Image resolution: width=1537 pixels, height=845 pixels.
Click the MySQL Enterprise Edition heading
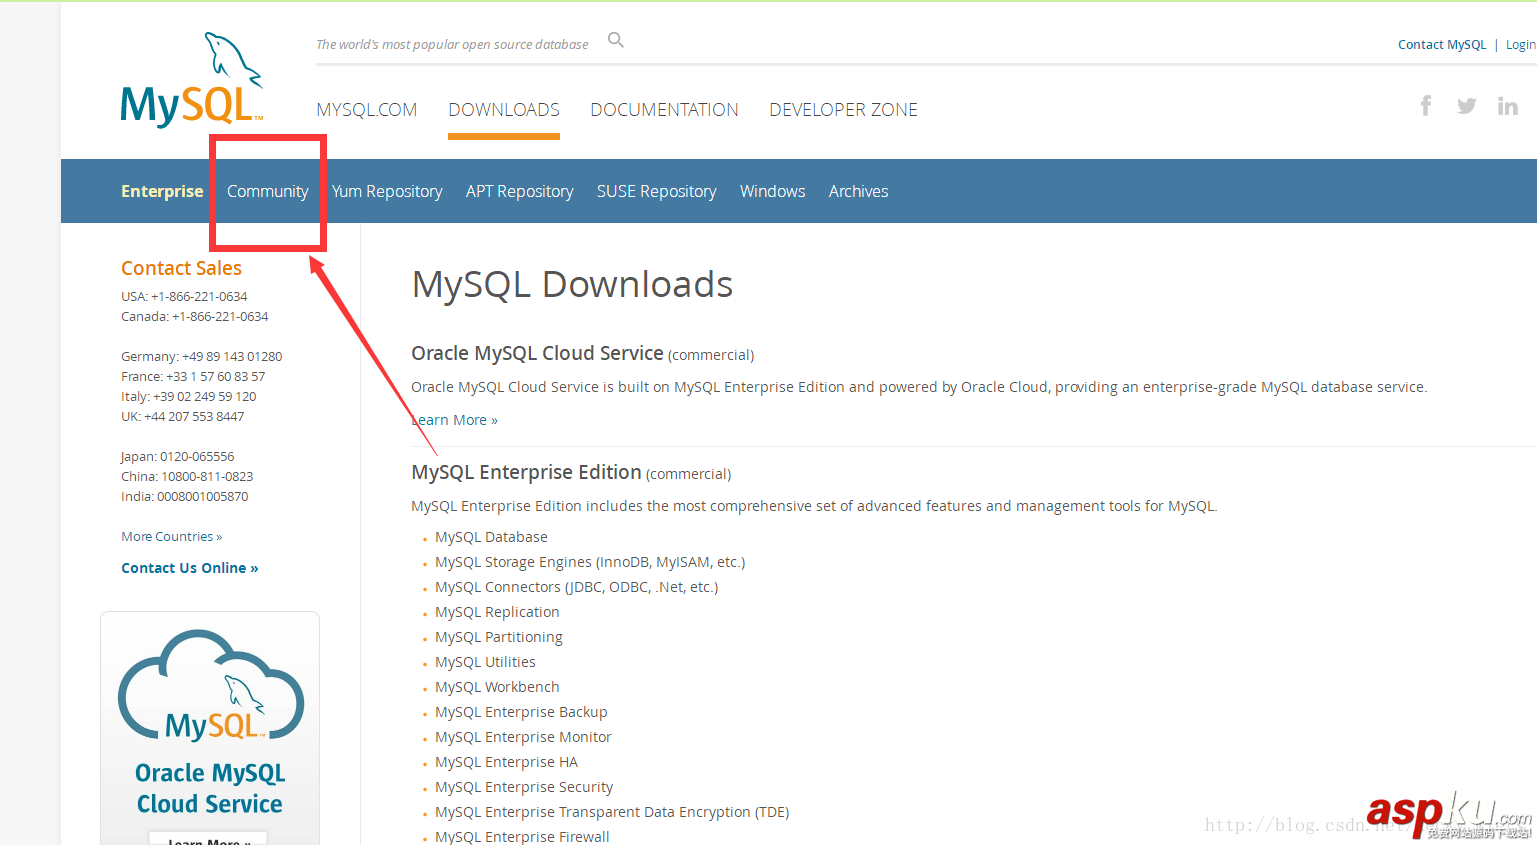527,472
